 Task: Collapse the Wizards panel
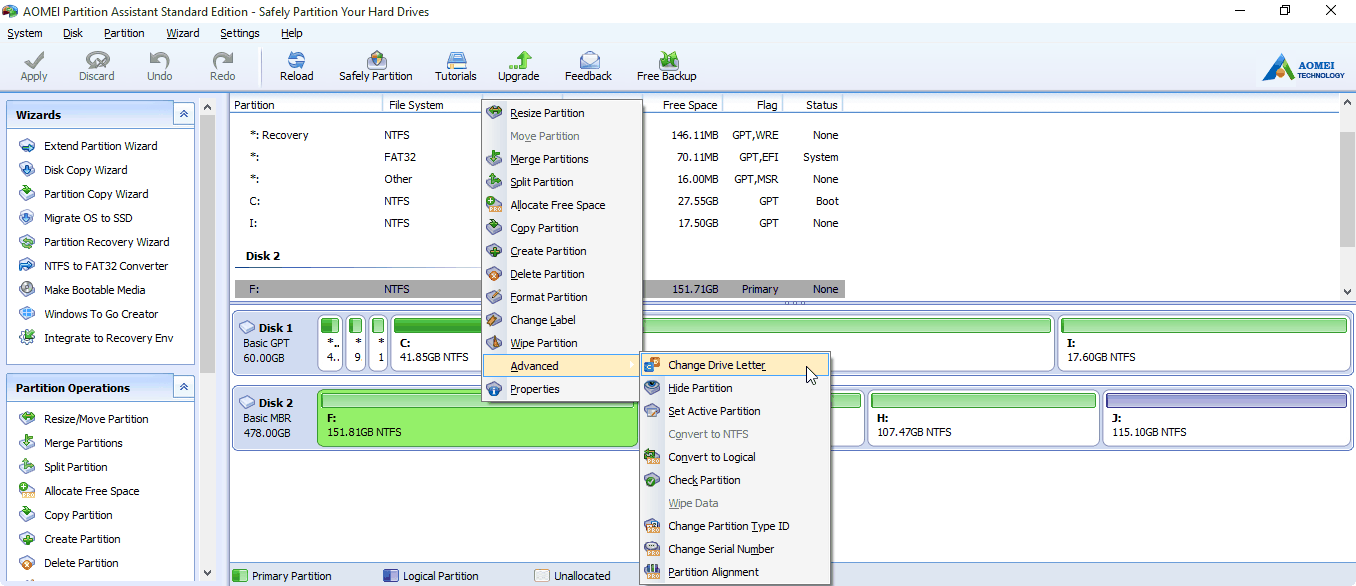click(184, 114)
